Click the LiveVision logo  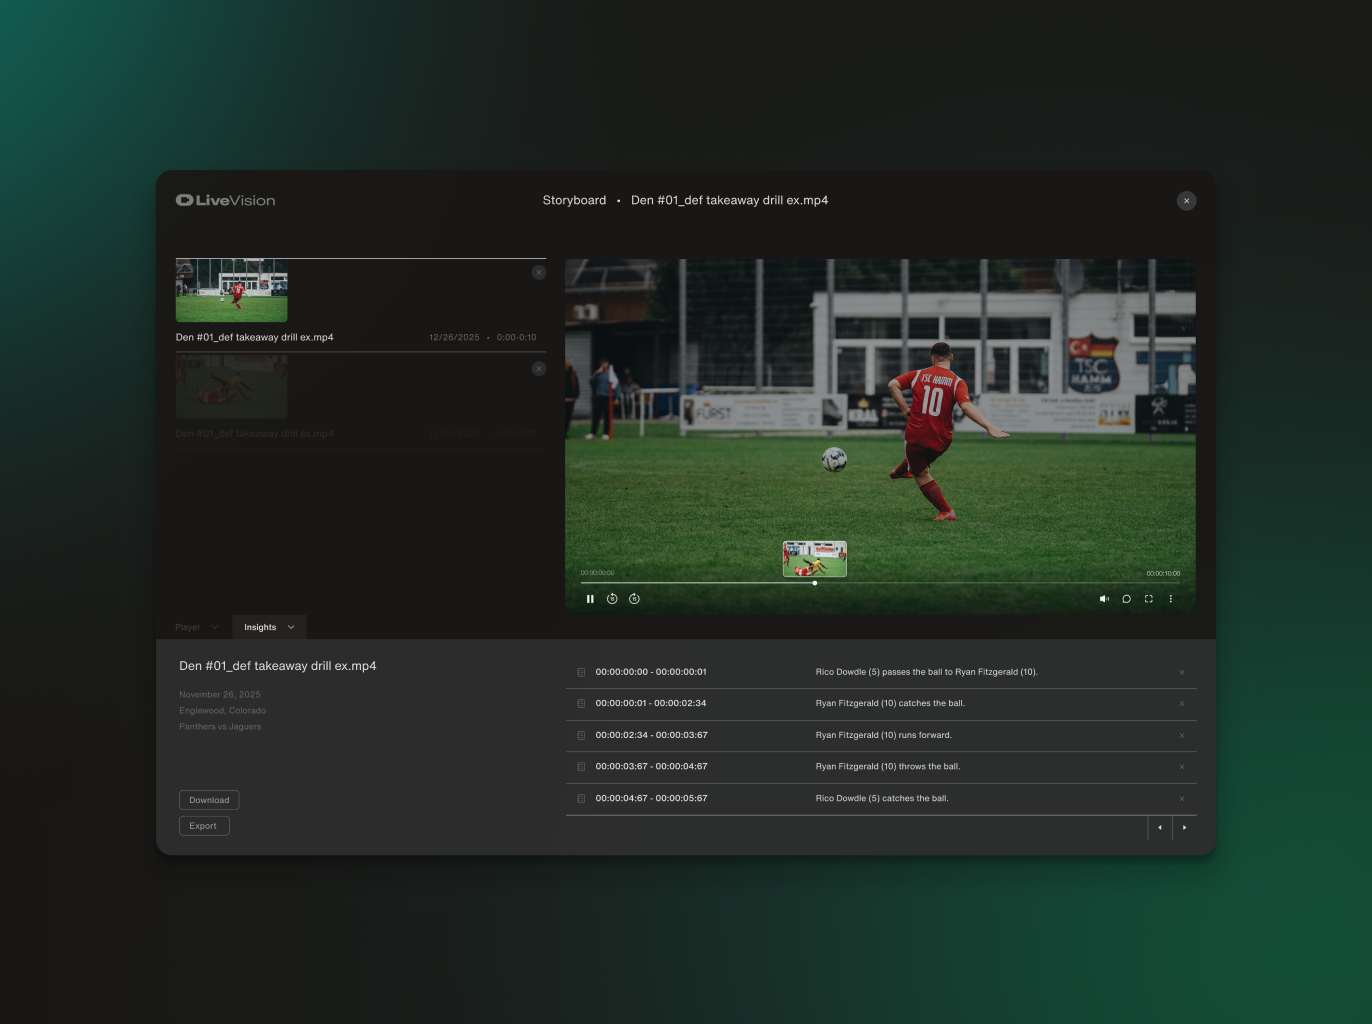click(x=225, y=200)
